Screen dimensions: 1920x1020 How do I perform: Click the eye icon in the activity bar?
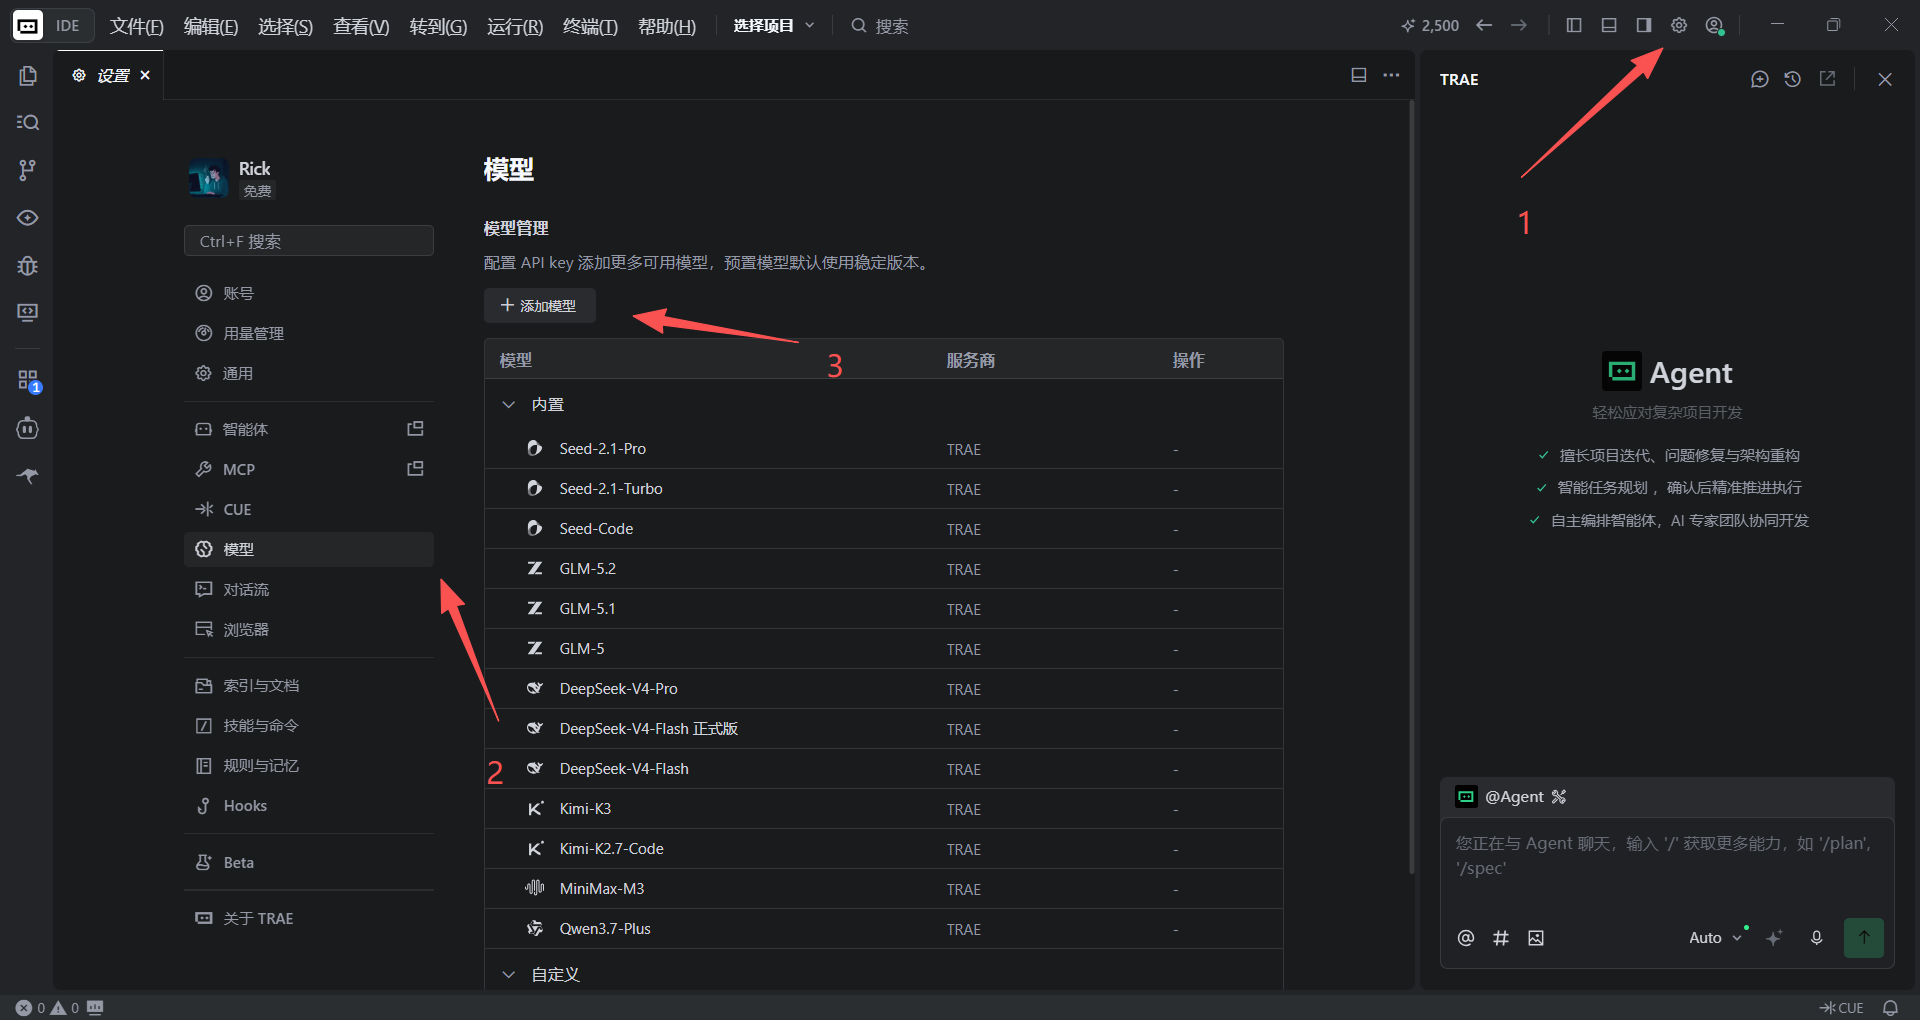28,218
